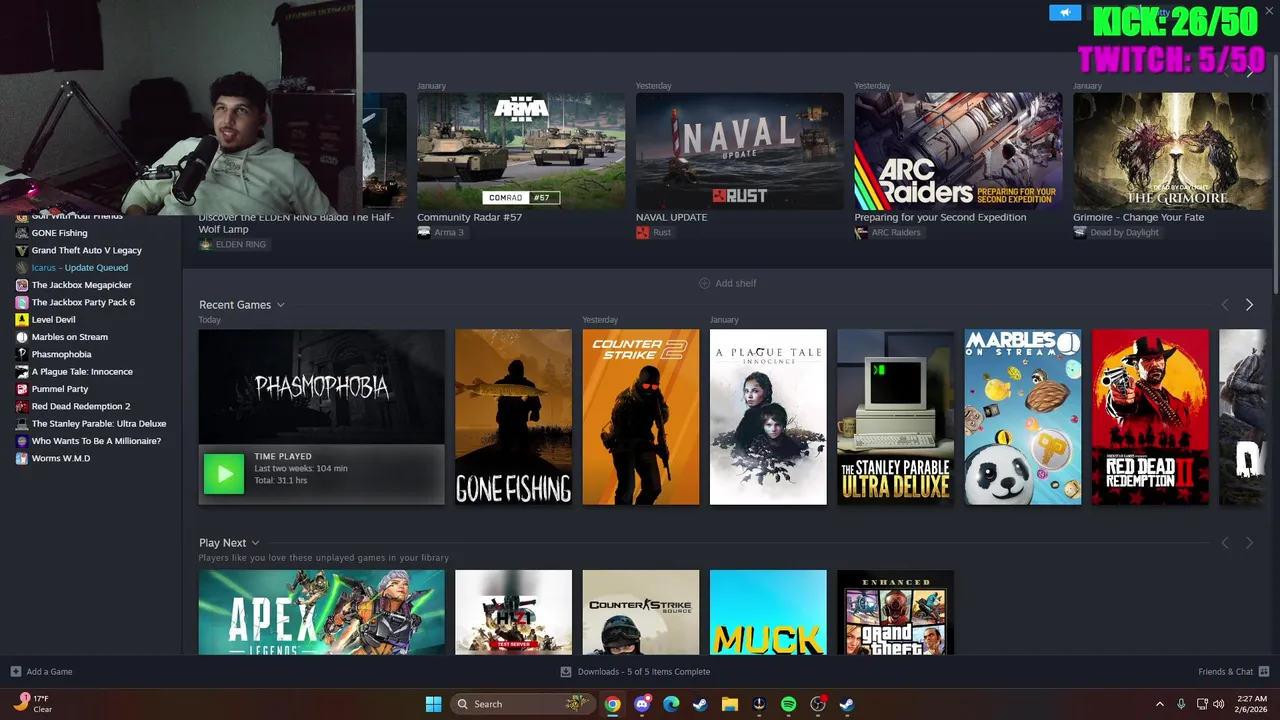Image resolution: width=1280 pixels, height=720 pixels.
Task: Click the GONE Fishing icon in the sidebar
Action: 22,233
